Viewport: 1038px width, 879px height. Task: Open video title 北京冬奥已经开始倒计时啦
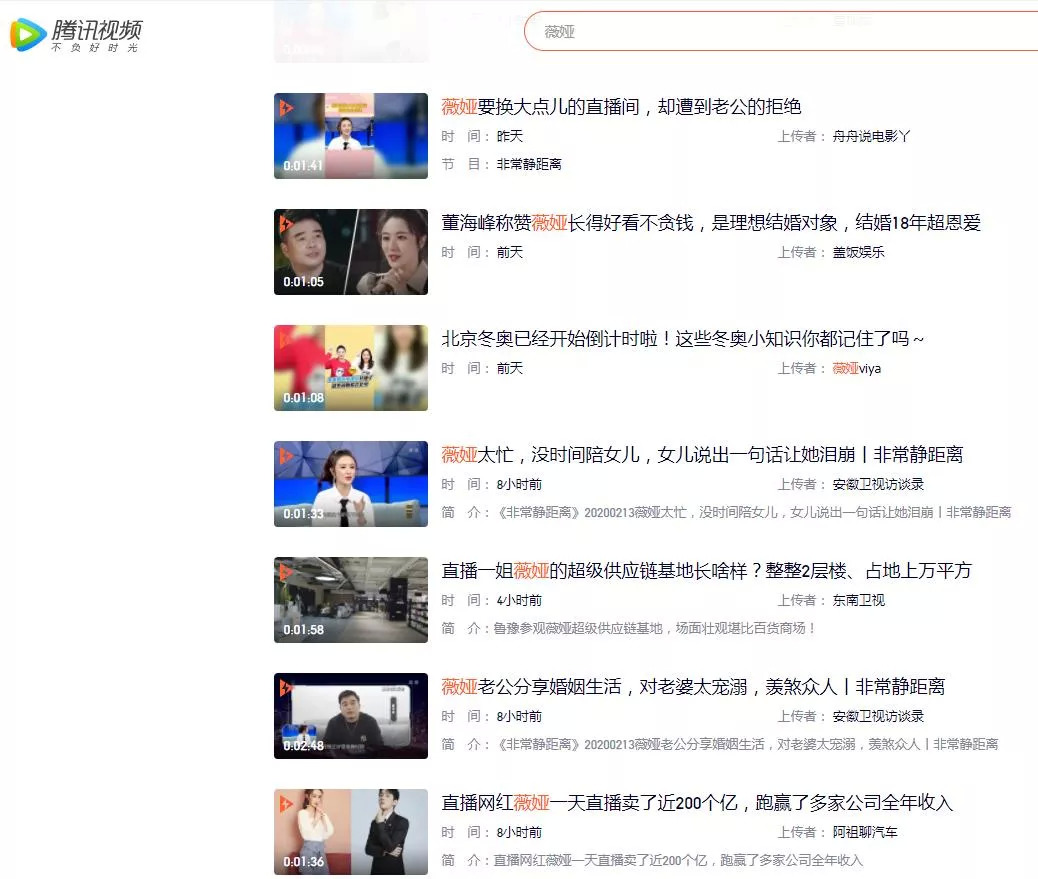(x=683, y=339)
